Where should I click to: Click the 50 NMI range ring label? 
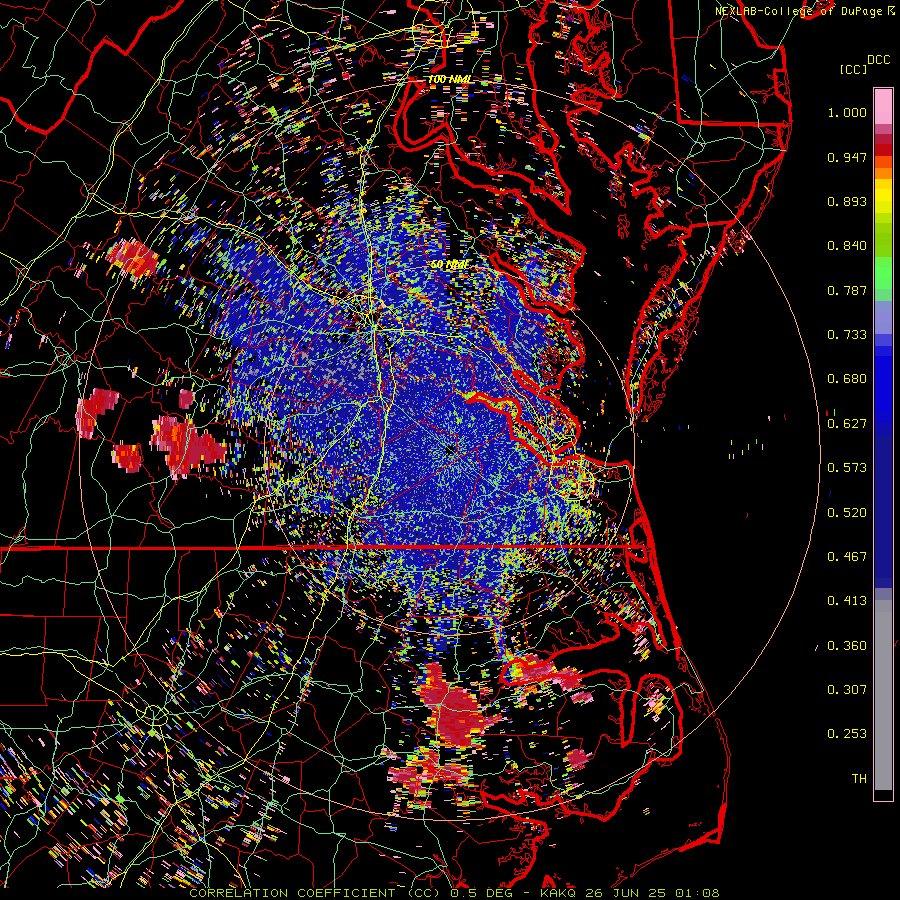coord(449,265)
